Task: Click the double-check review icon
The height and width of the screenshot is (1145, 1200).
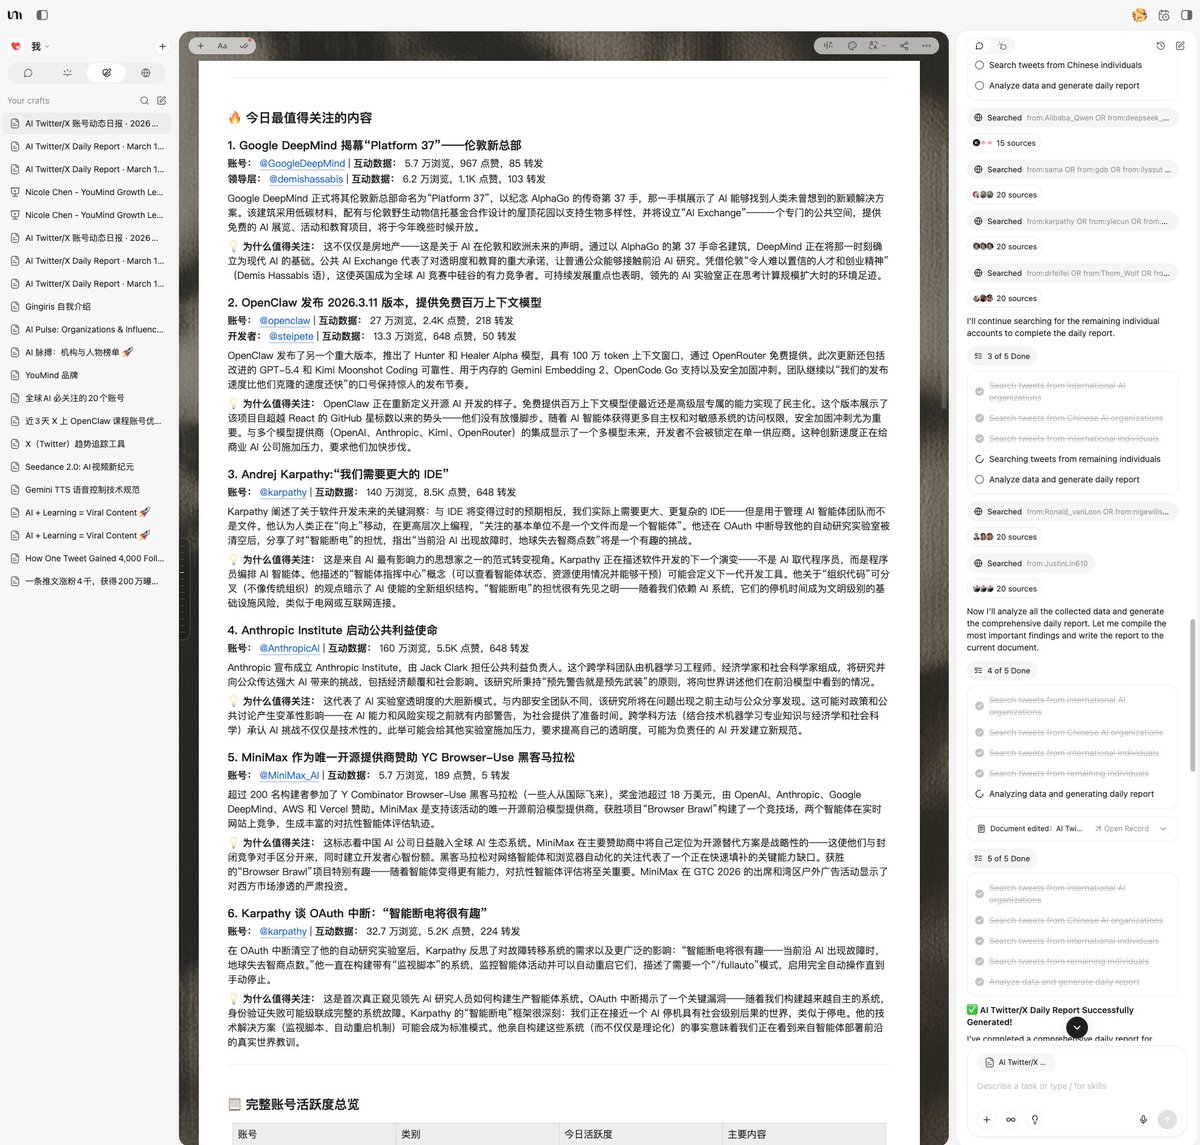Action: 244,46
